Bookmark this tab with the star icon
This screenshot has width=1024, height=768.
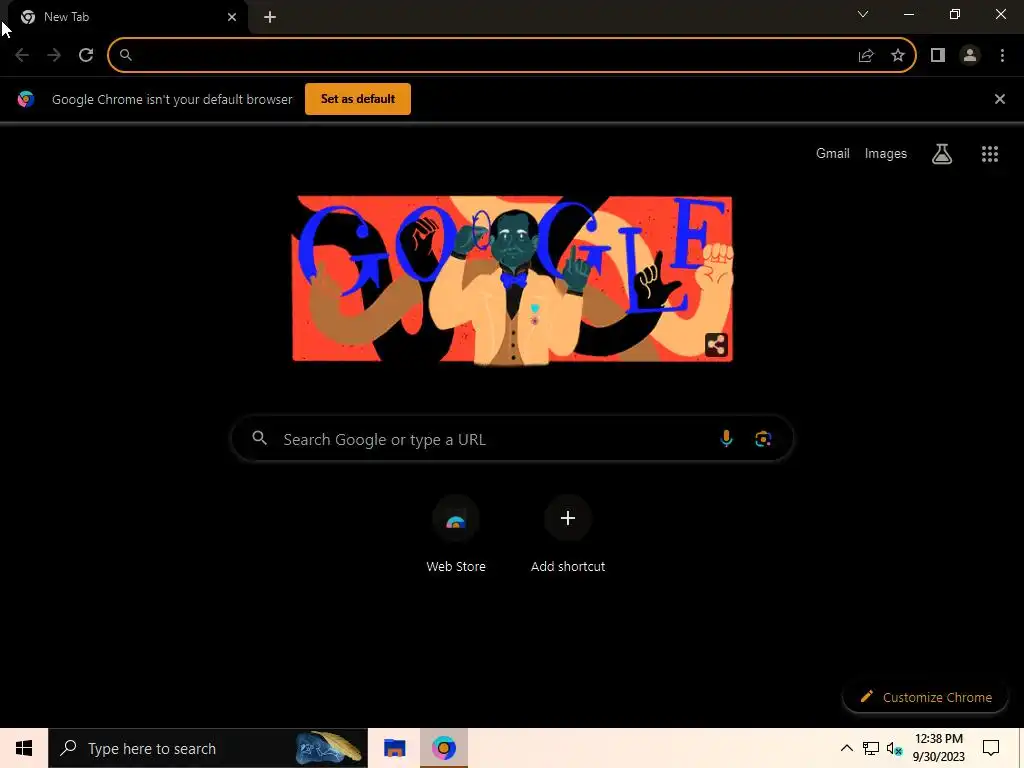(898, 56)
